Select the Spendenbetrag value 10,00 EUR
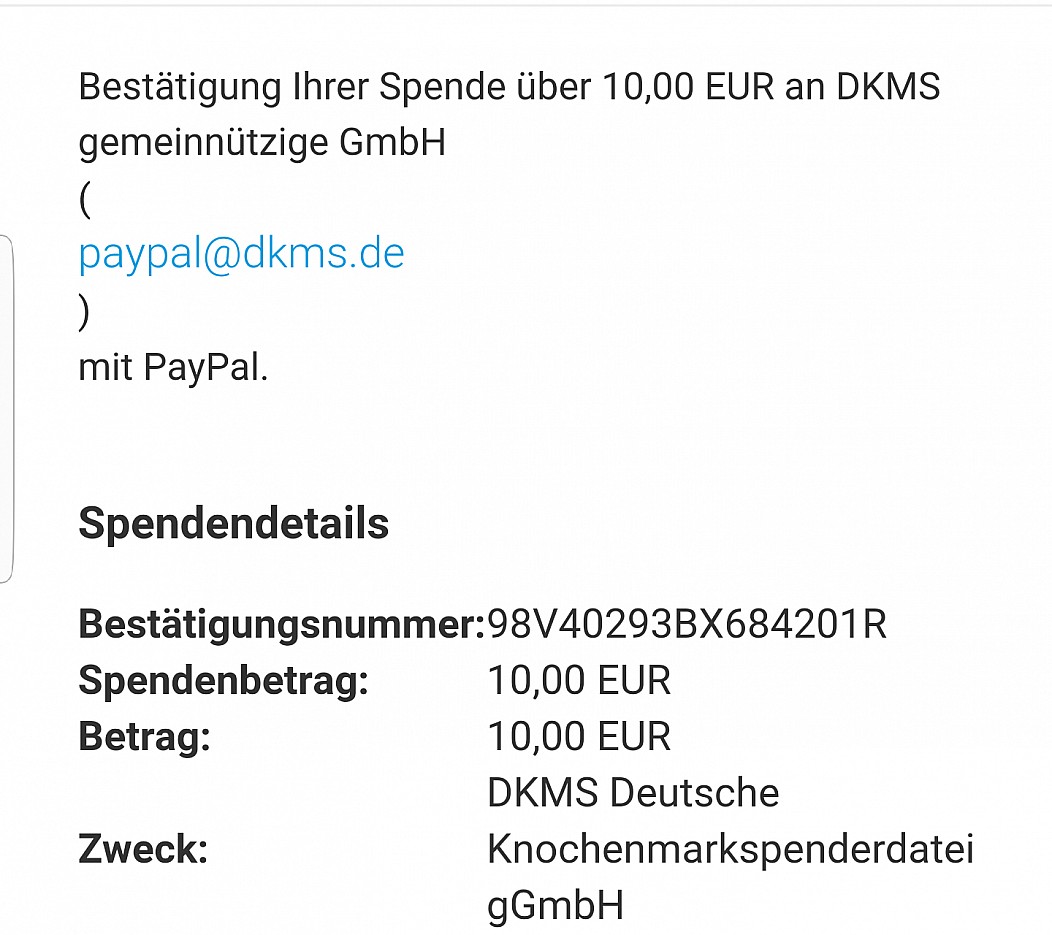This screenshot has width=1052, height=935. click(x=579, y=681)
